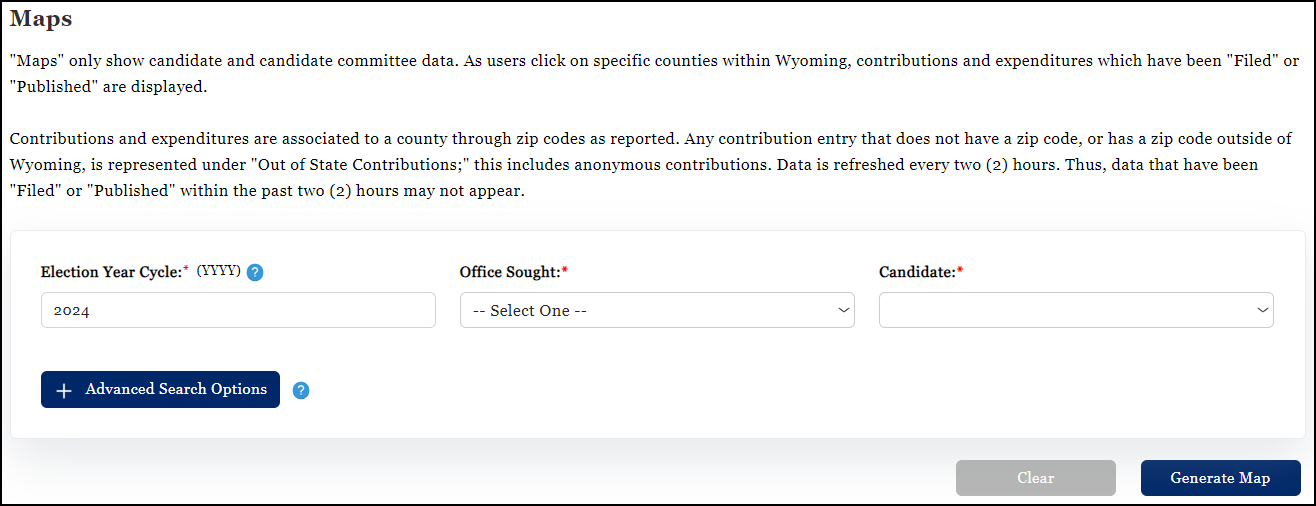Viewport: 1316px width, 506px height.
Task: Click the Election Year Cycle label
Action: pos(110,272)
